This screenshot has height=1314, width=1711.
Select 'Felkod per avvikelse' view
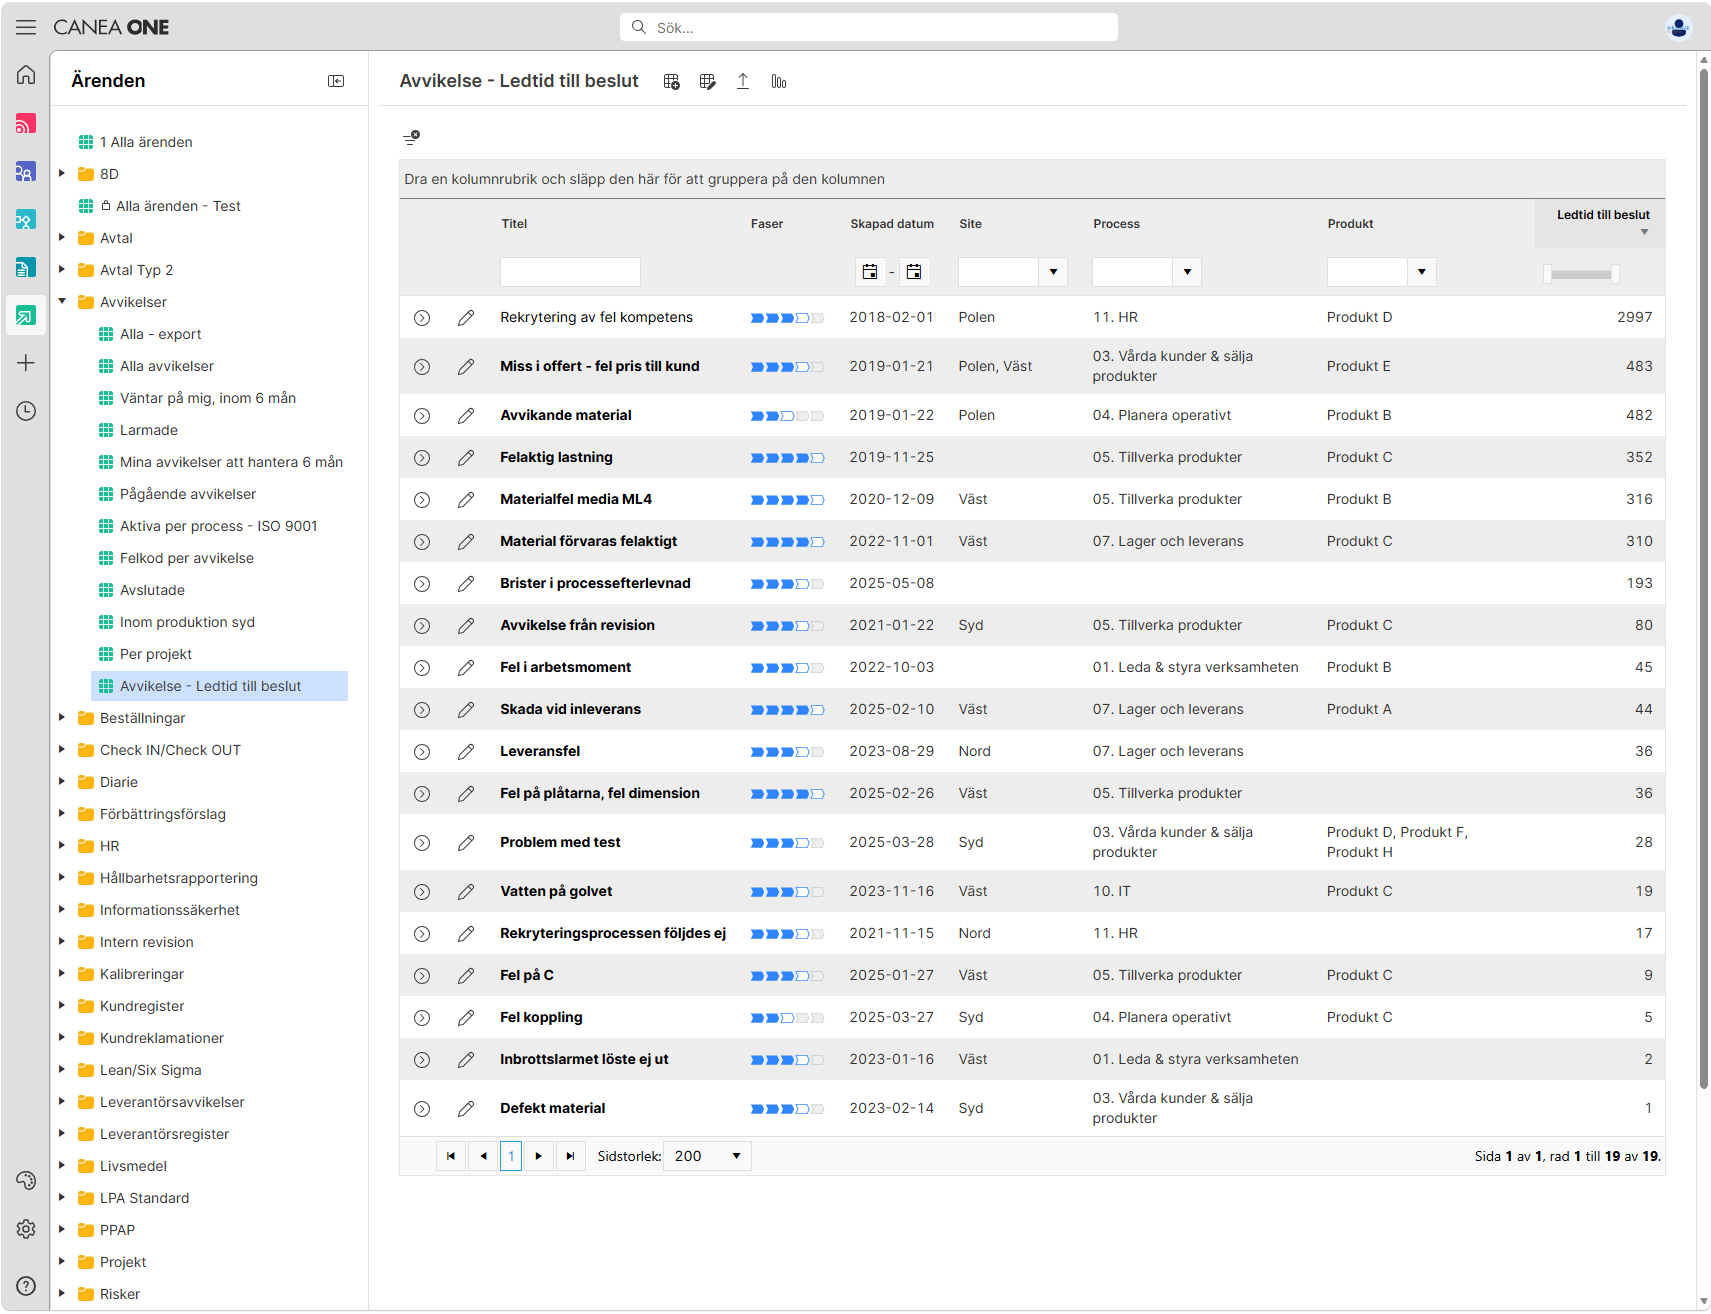[x=187, y=558]
